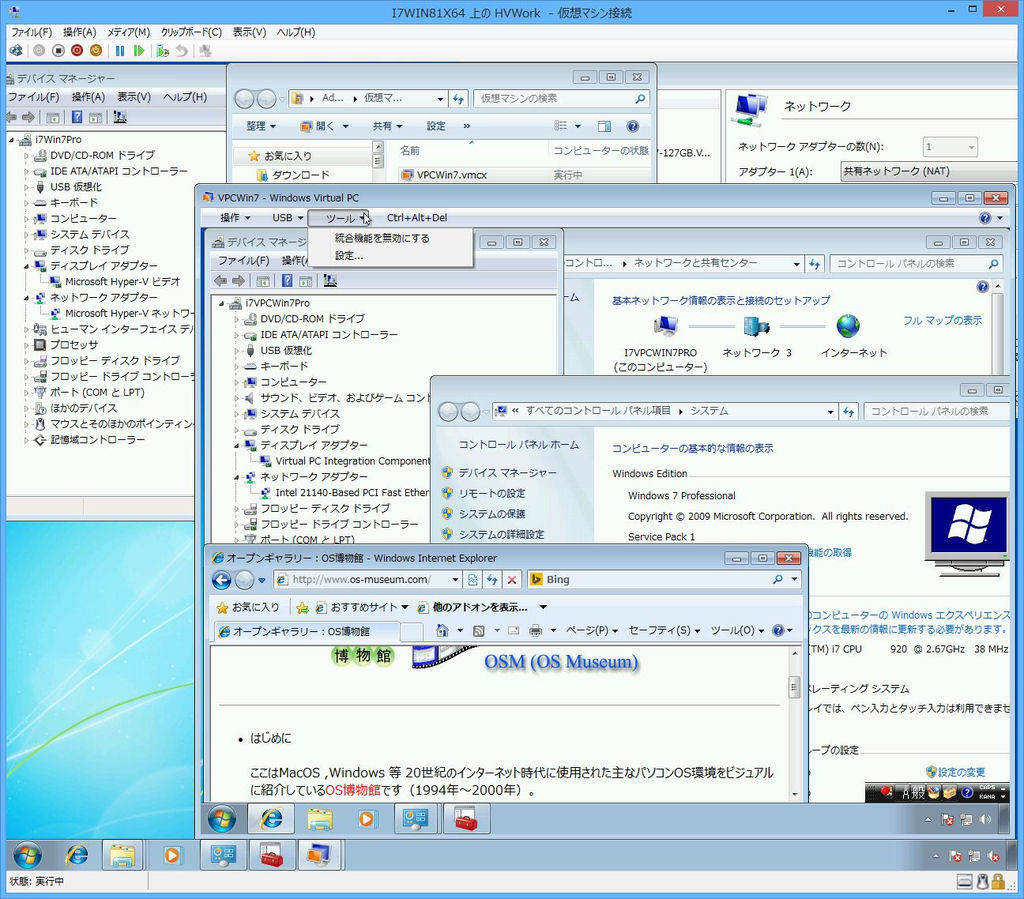The width and height of the screenshot is (1024, 899).
Task: Click the Virtual PC icon on outer taskbar
Action: (x=319, y=855)
